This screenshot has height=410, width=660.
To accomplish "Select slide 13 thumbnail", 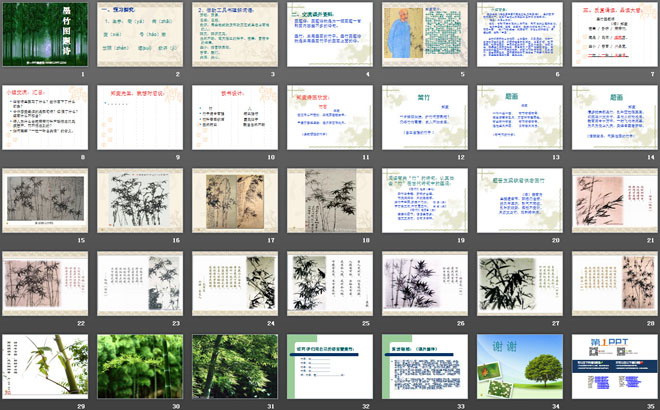I will coord(520,117).
